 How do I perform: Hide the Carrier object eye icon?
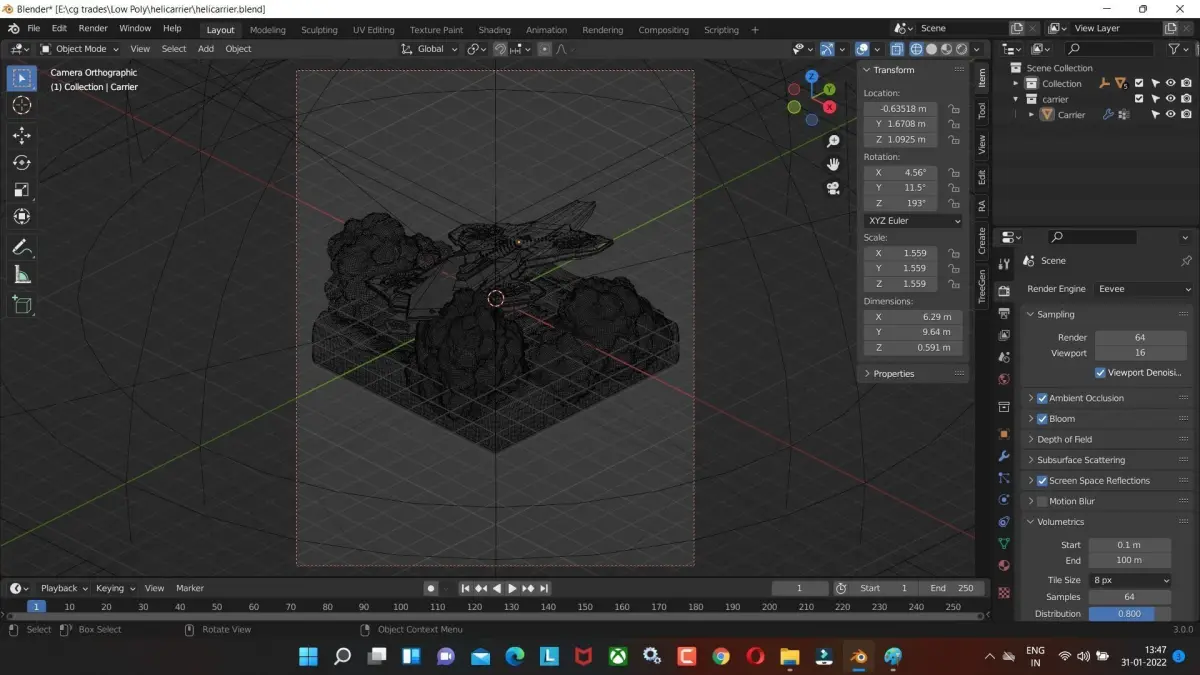1170,115
